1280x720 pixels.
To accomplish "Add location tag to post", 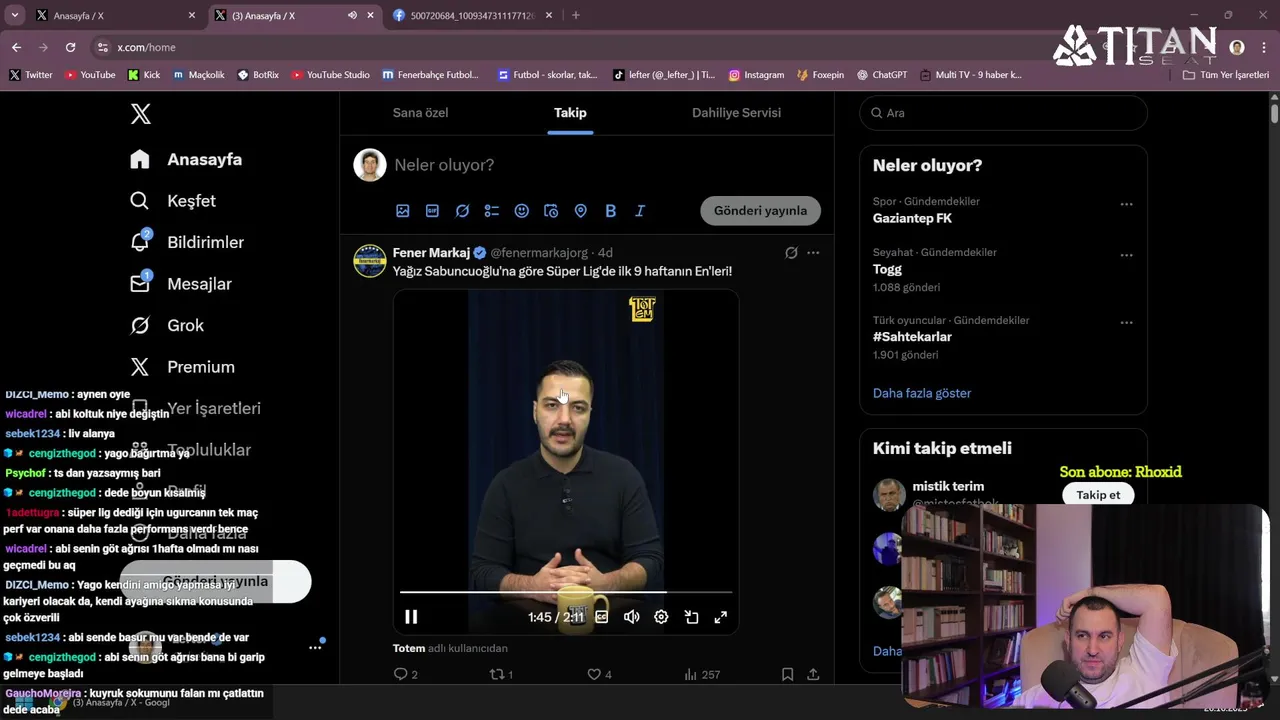I will 580,211.
